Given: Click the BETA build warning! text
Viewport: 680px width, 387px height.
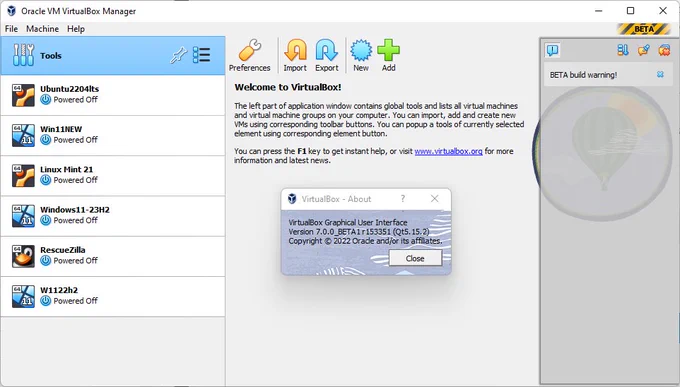Looking at the screenshot, I should [583, 75].
